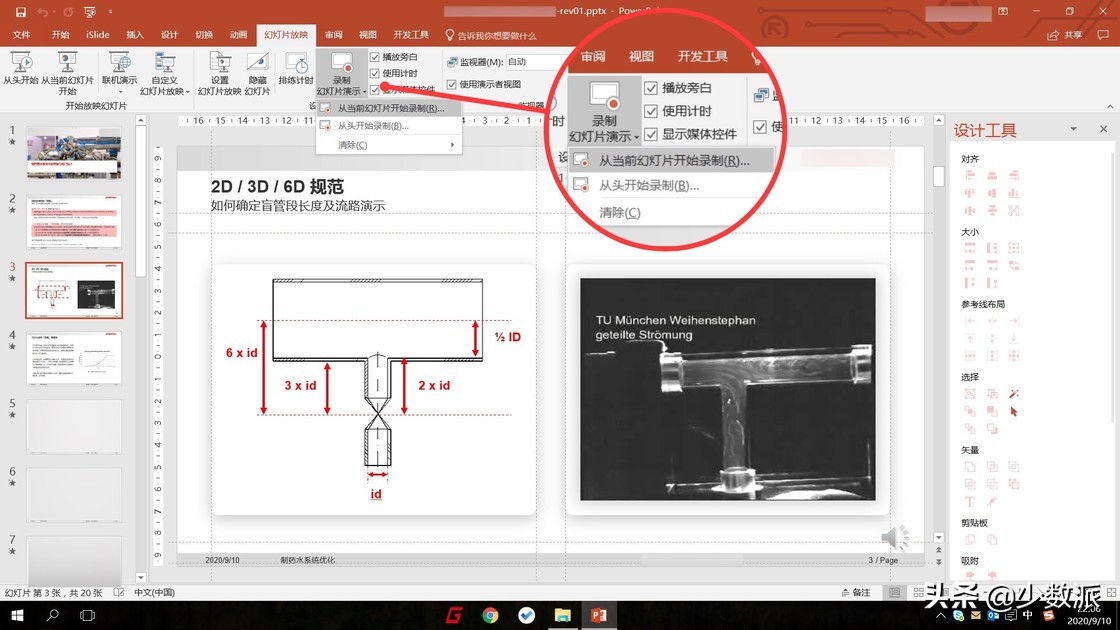Open the 清除(C) submenu

(389, 145)
